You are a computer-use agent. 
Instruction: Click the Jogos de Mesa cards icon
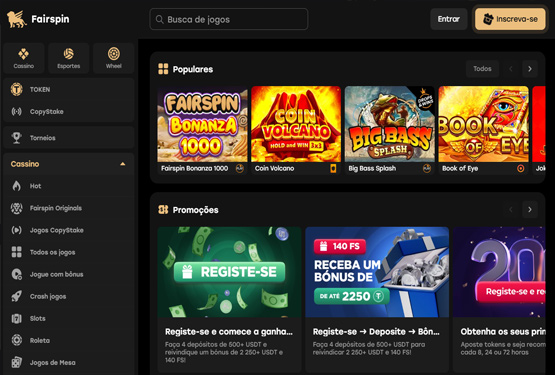click(17, 362)
